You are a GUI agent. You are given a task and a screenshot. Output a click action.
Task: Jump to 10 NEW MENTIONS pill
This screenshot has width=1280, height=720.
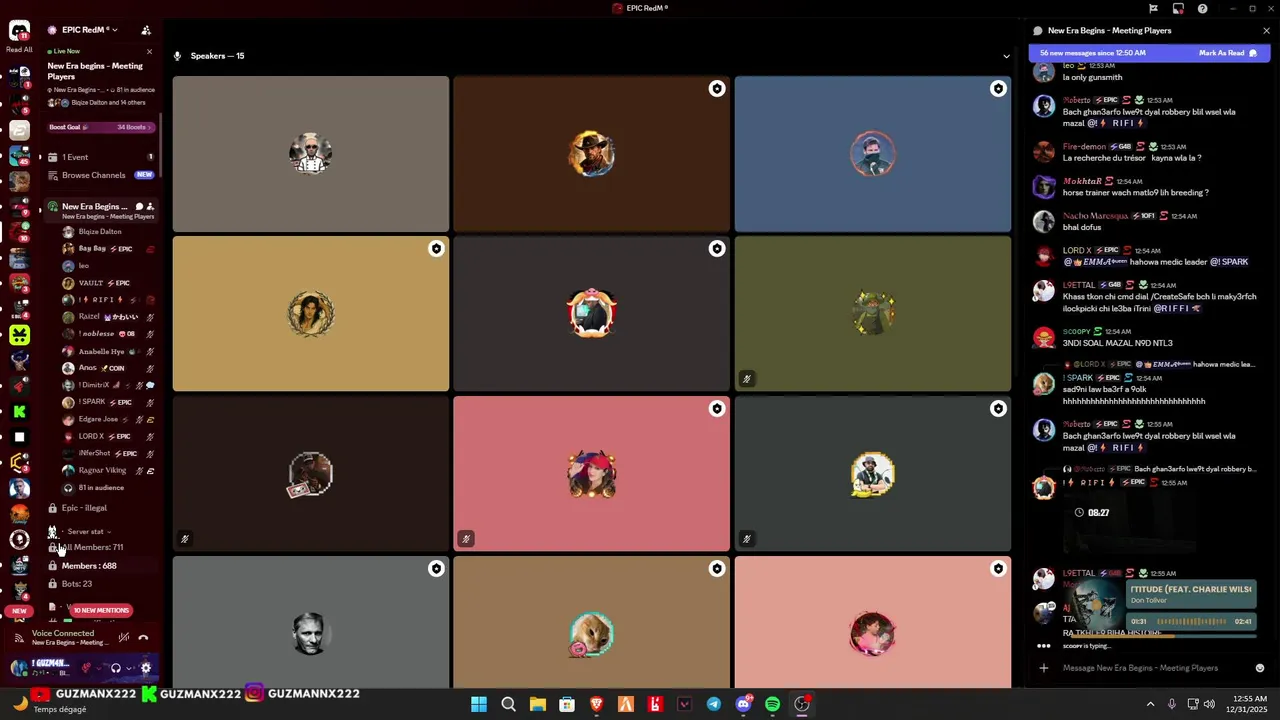[x=101, y=610]
